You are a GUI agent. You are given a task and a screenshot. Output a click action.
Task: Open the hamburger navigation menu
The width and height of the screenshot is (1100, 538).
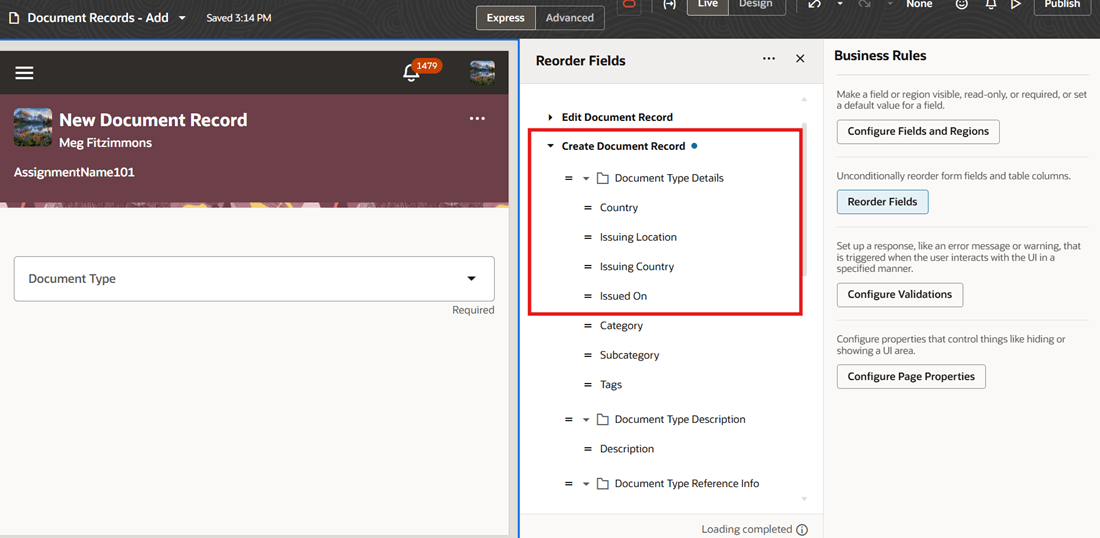tap(25, 73)
